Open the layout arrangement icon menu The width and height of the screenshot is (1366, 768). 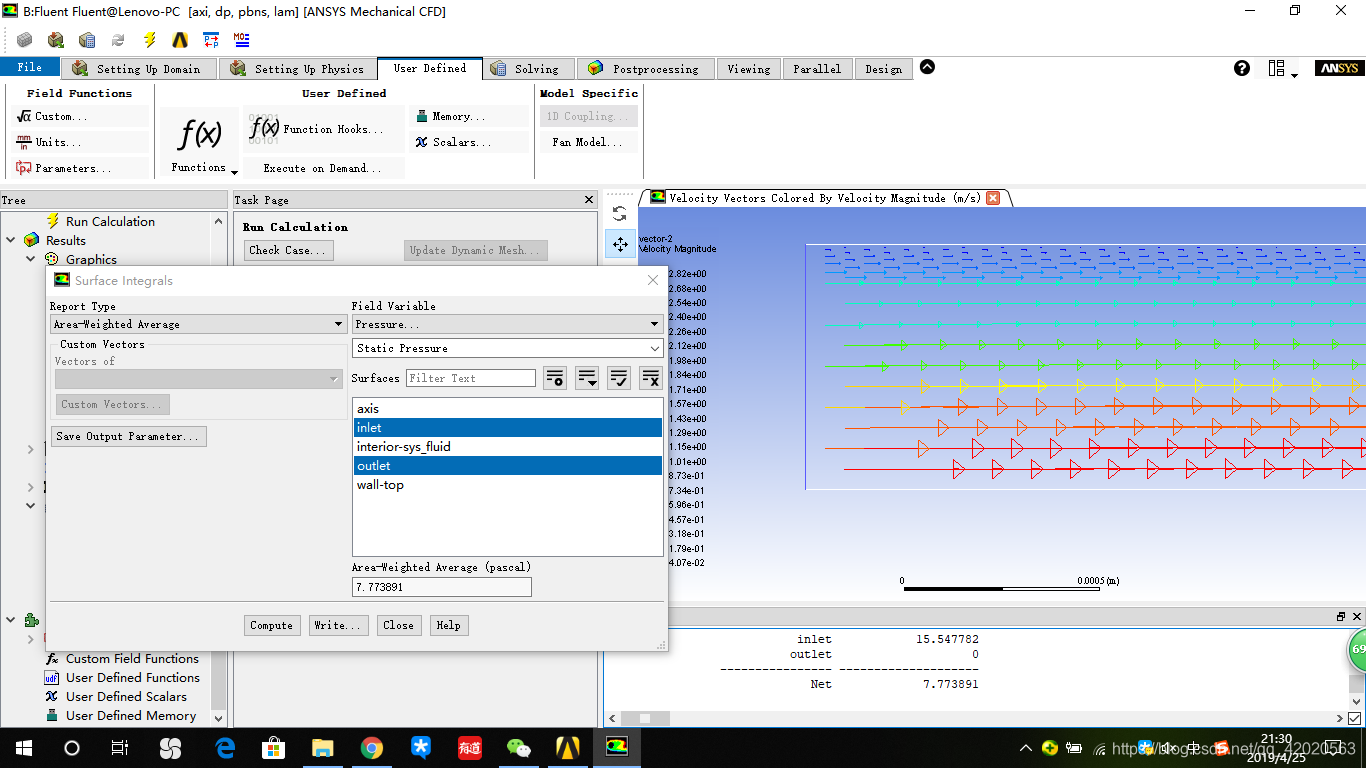(x=1282, y=68)
